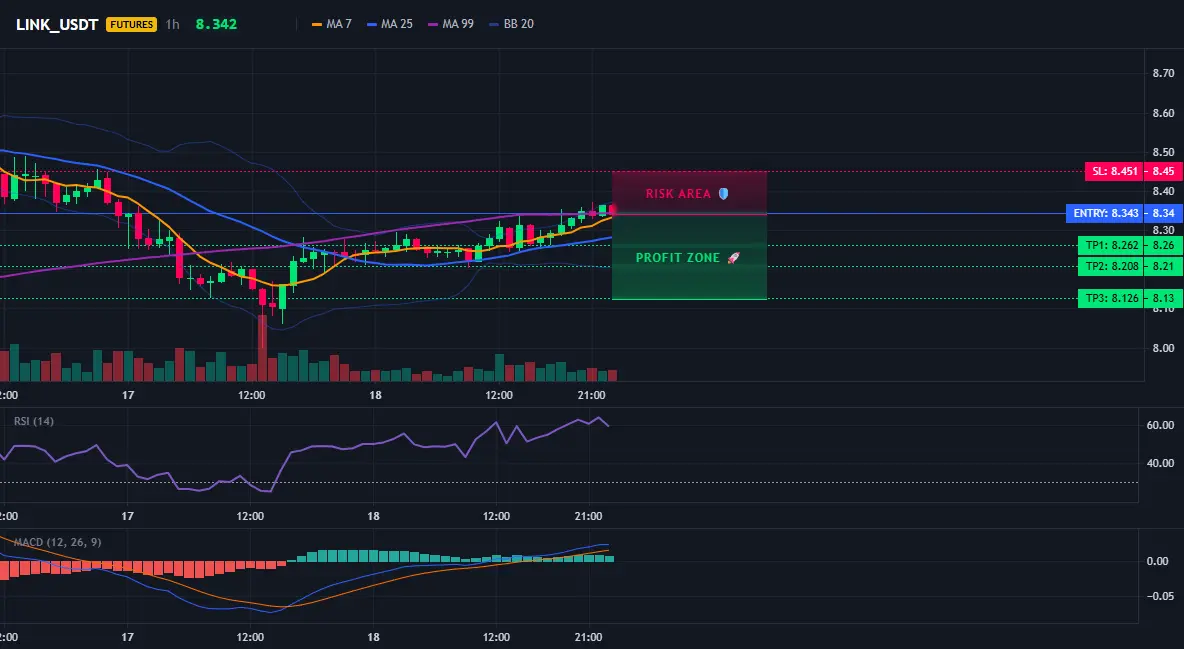Click the 8.13 price tag next to TP3

coord(1163,298)
